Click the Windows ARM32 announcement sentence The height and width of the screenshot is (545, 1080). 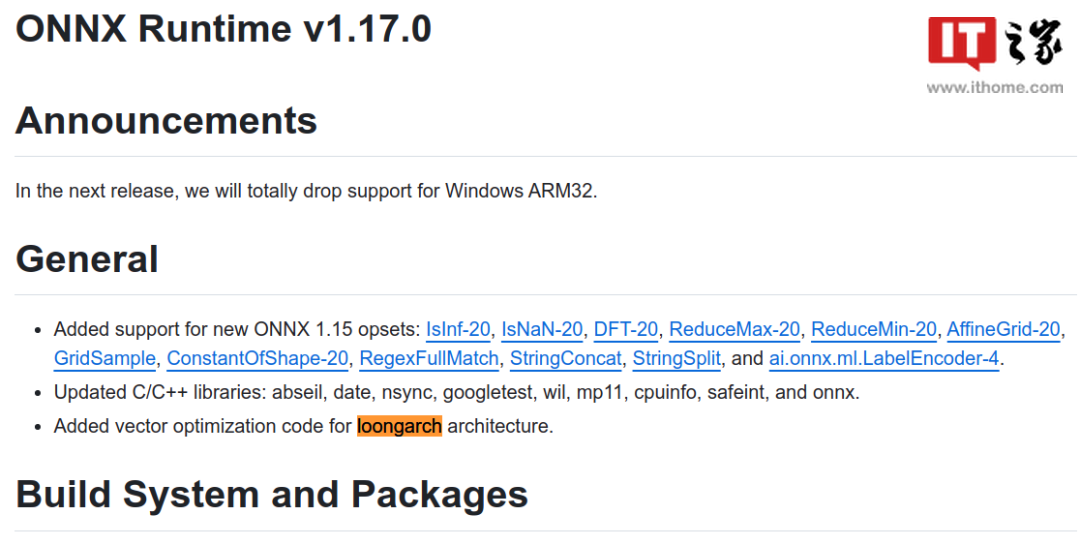[x=306, y=190]
